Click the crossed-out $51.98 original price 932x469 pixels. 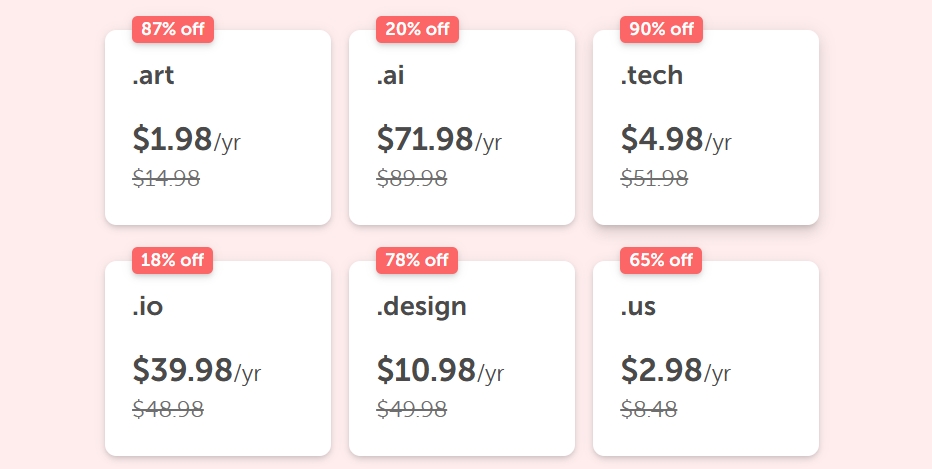click(654, 178)
